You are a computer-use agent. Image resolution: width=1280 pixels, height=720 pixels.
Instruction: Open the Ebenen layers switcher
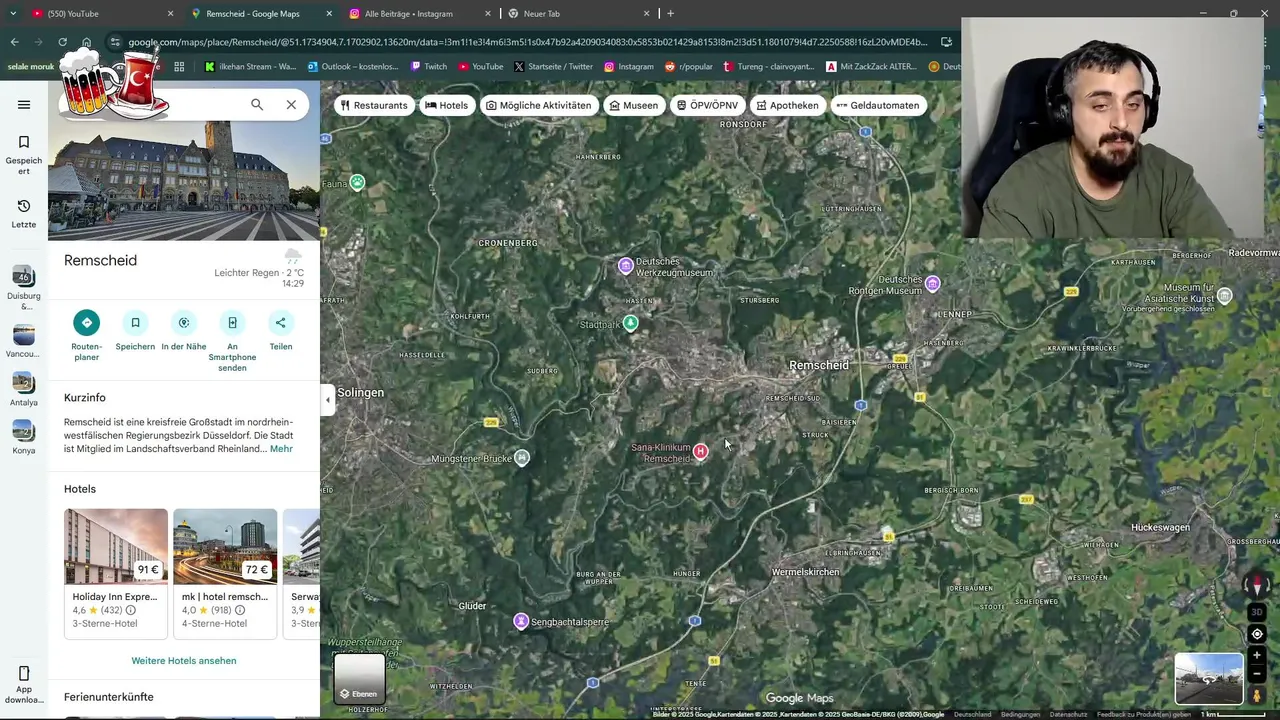pyautogui.click(x=359, y=678)
